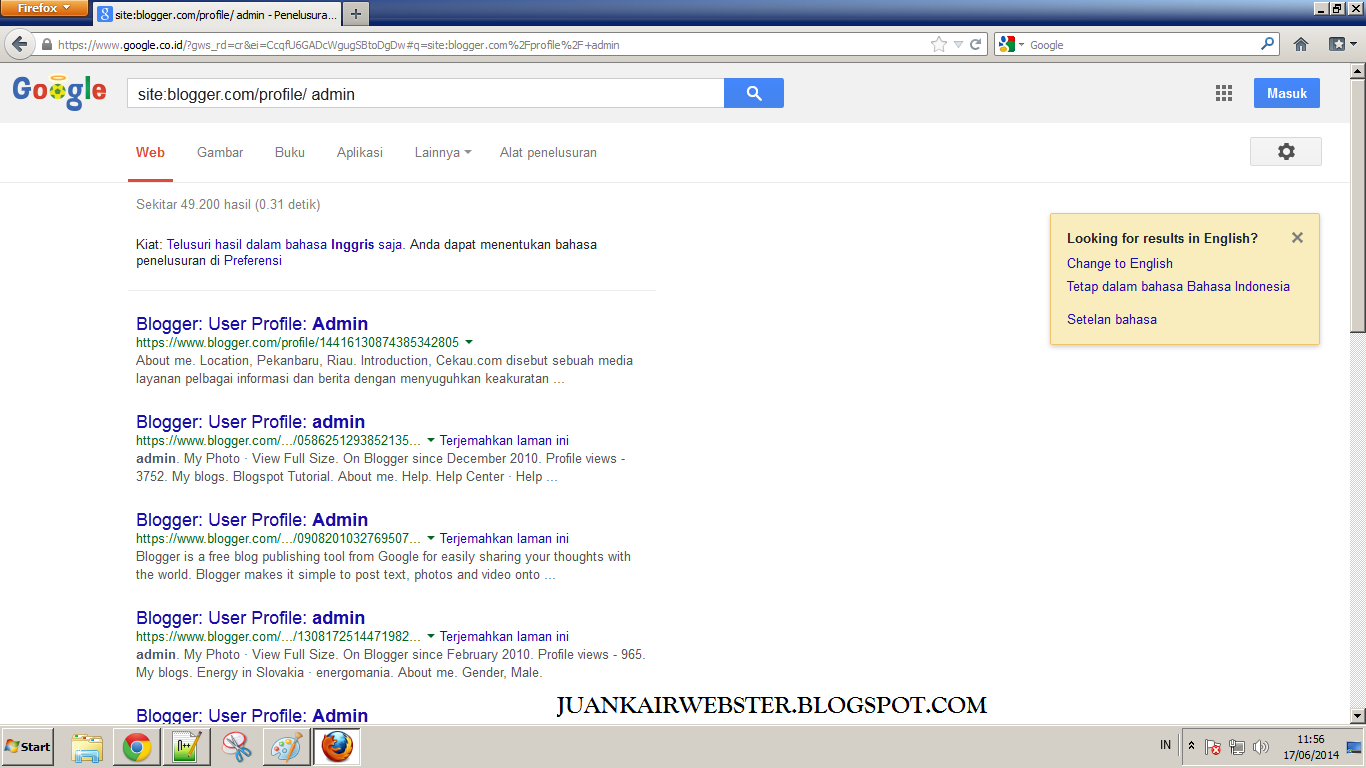Click Telusuri hasil dalam bahasa Inggris saja
Screen dimensions: 1366x768
[x=284, y=244]
